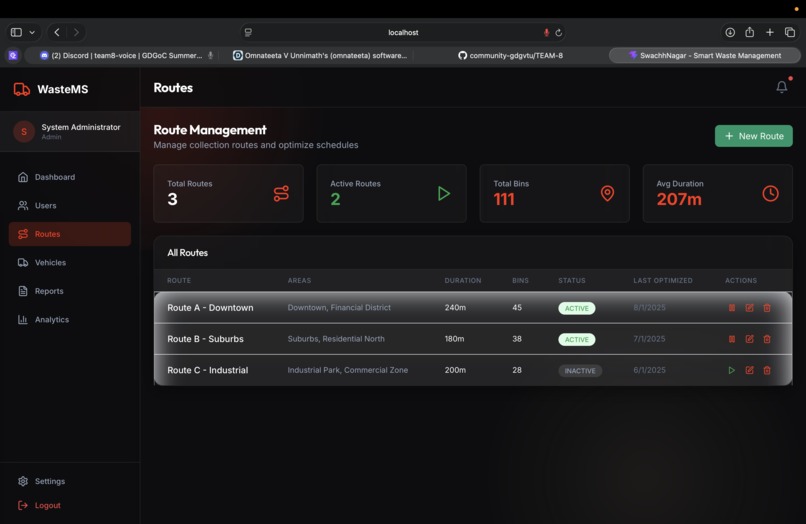Open the browser share icon
The width and height of the screenshot is (806, 524).
click(x=749, y=32)
